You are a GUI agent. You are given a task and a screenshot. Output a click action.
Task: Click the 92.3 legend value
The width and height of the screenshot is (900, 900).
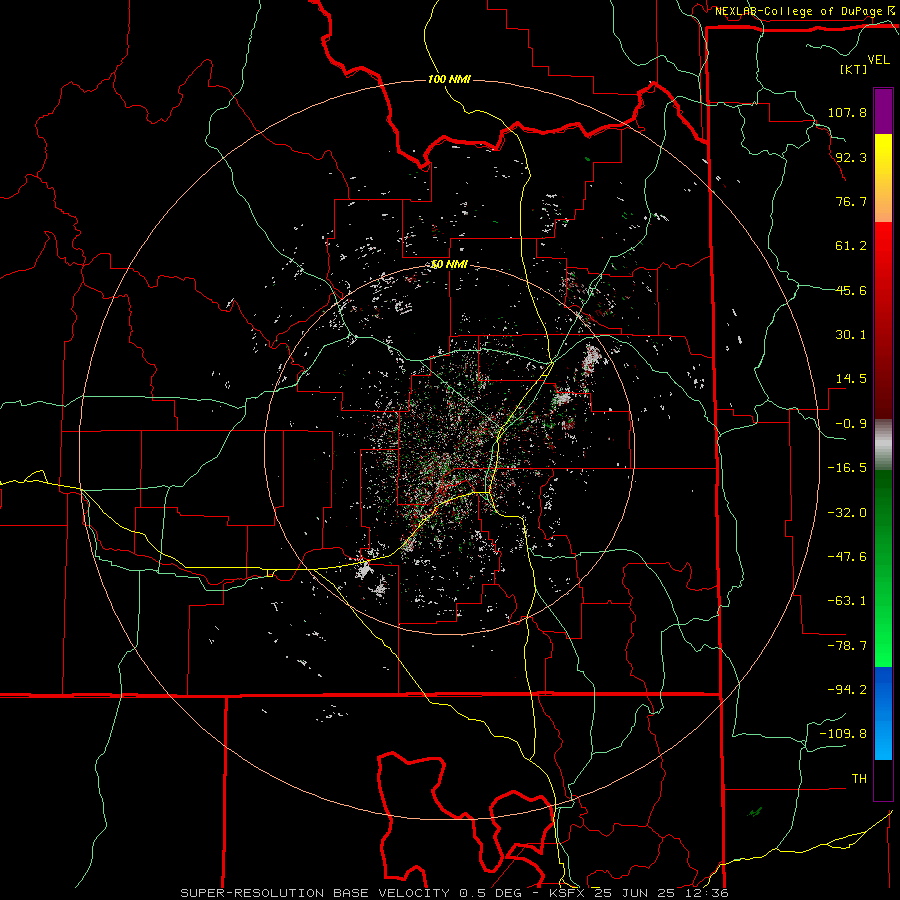tap(851, 157)
